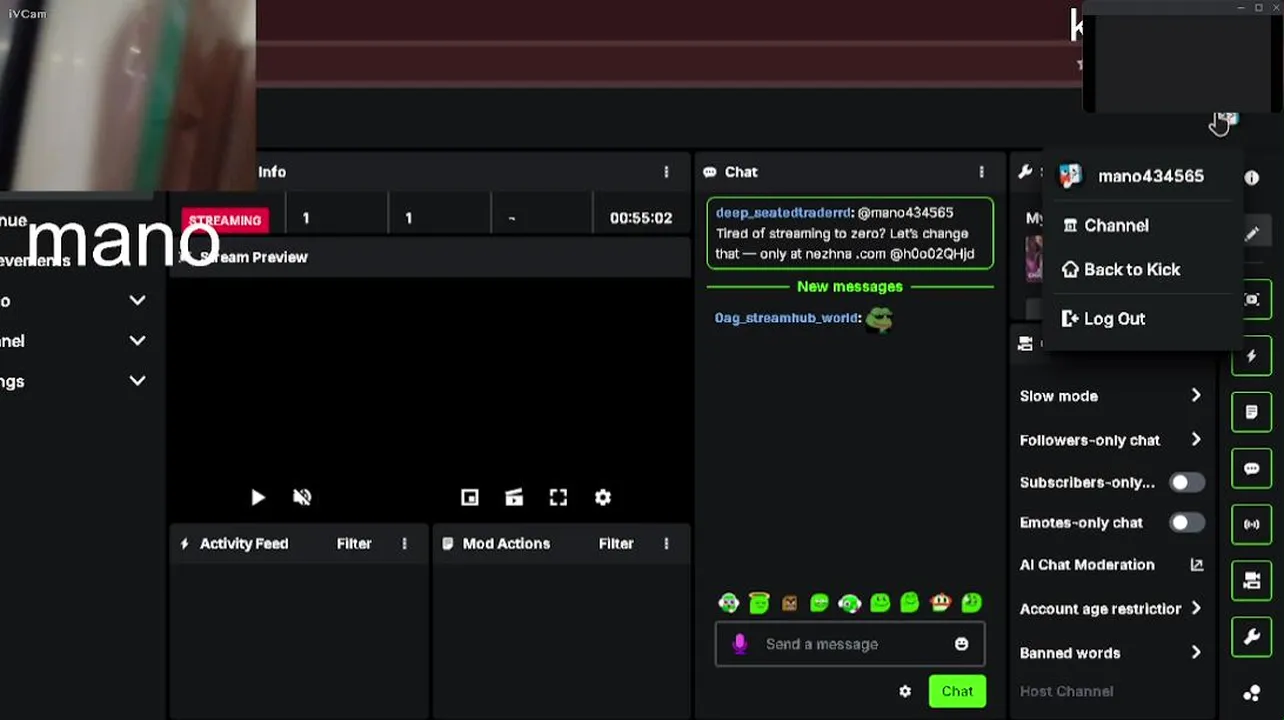Click the Stream Preview panel title
The width and height of the screenshot is (1284, 720).
tap(253, 257)
